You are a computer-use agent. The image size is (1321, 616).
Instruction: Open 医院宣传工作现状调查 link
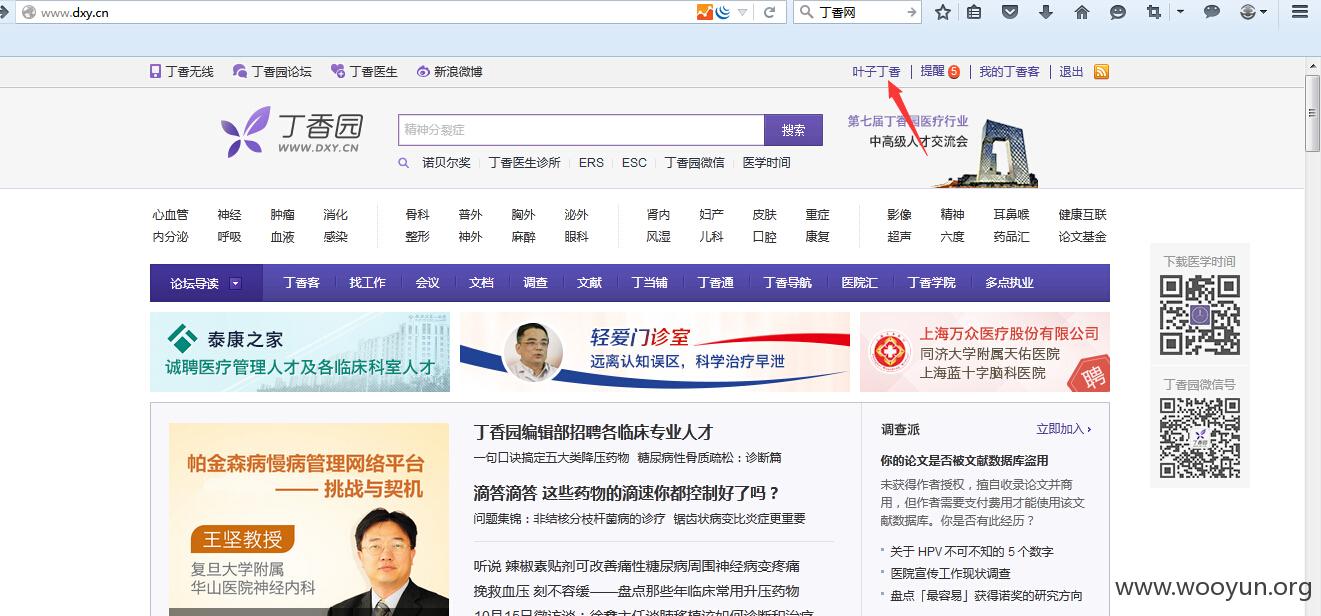pos(950,573)
